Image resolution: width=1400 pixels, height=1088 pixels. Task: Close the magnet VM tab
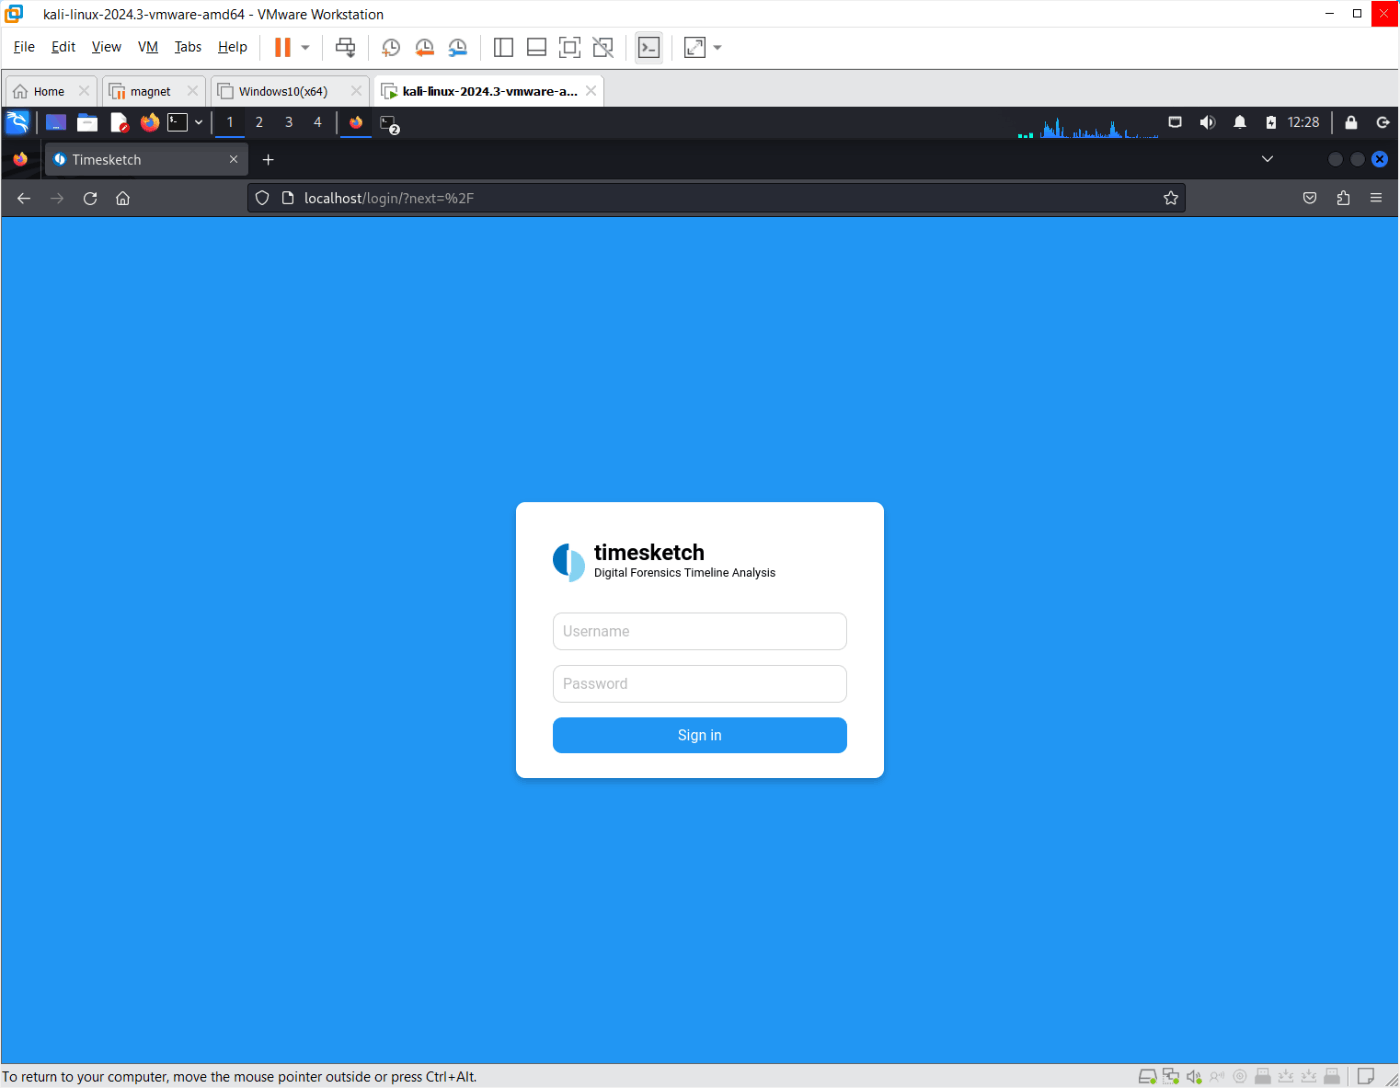click(x=192, y=91)
